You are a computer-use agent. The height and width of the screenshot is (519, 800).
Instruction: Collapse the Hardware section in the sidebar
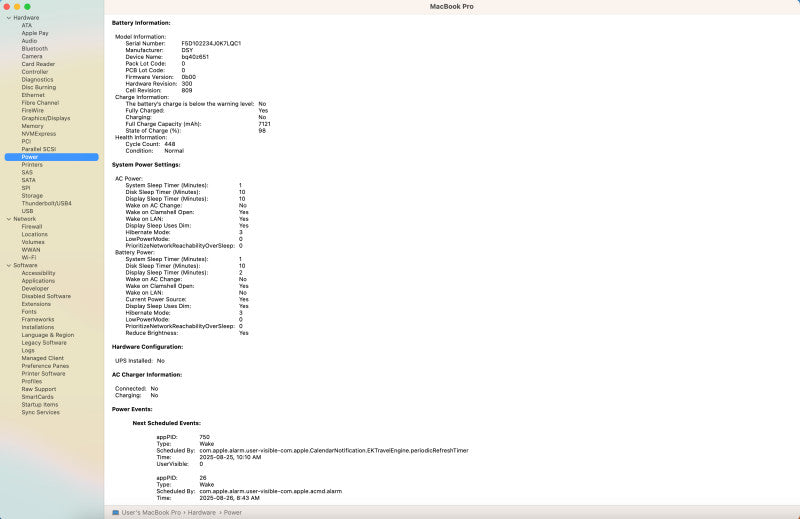(x=9, y=18)
